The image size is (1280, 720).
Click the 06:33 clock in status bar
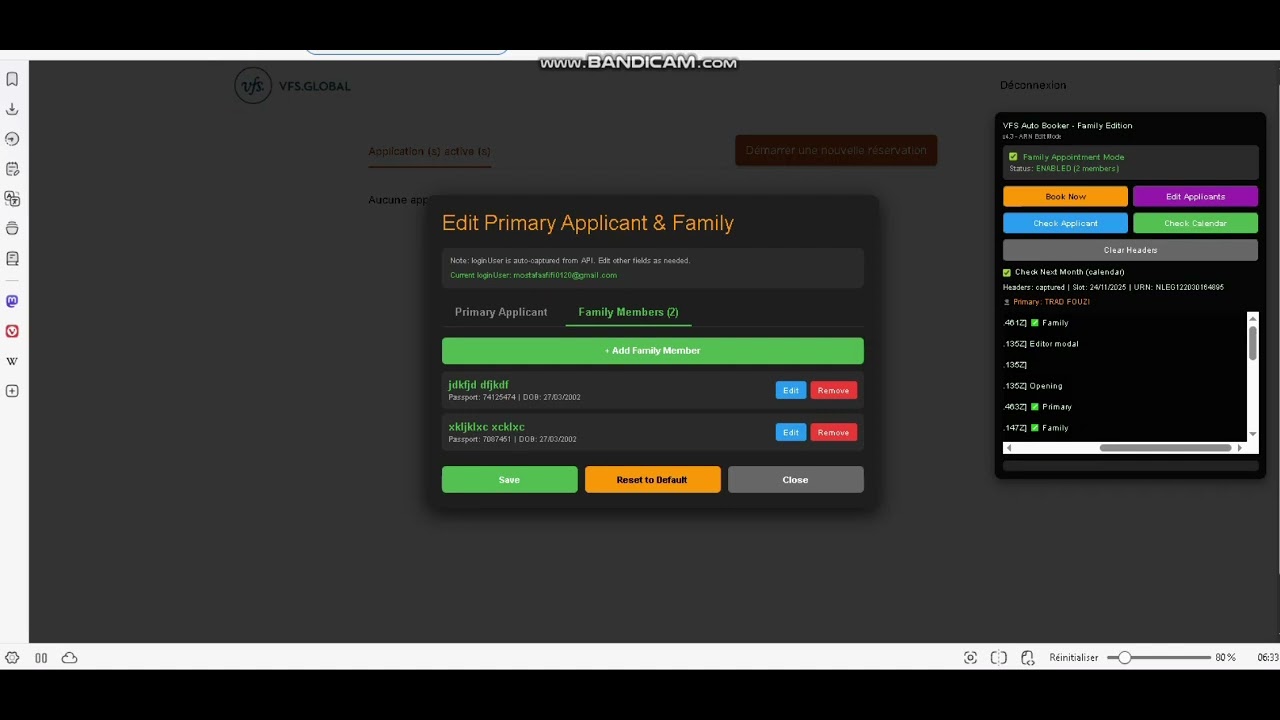[x=1268, y=658]
